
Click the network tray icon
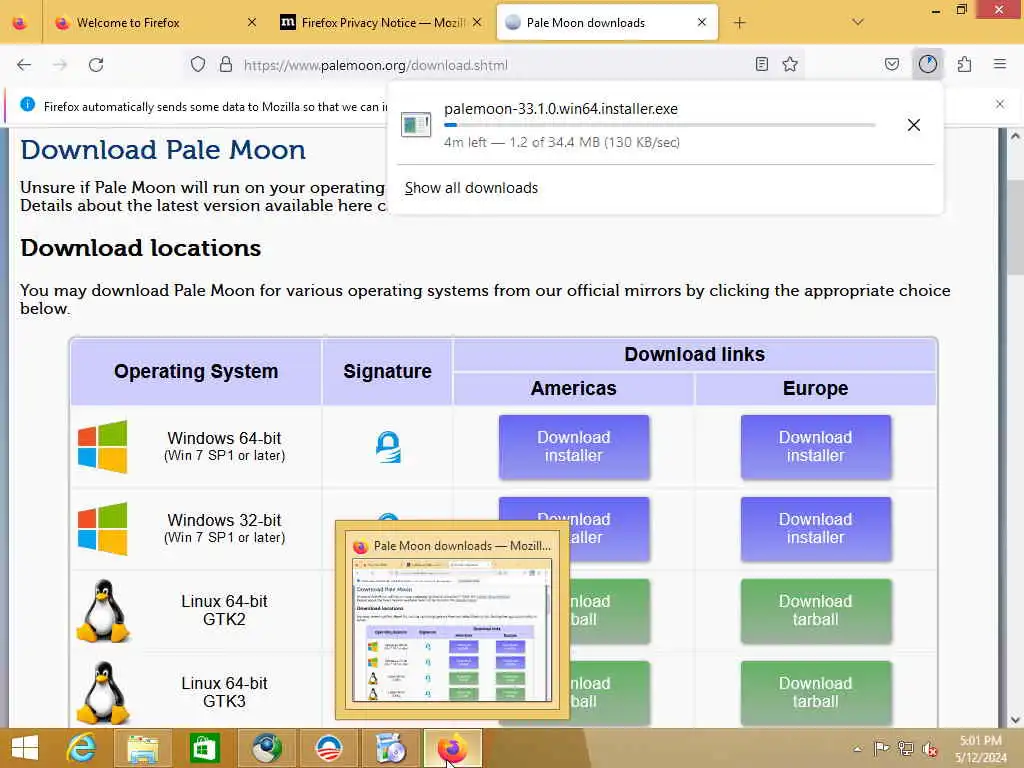pyautogui.click(x=905, y=748)
